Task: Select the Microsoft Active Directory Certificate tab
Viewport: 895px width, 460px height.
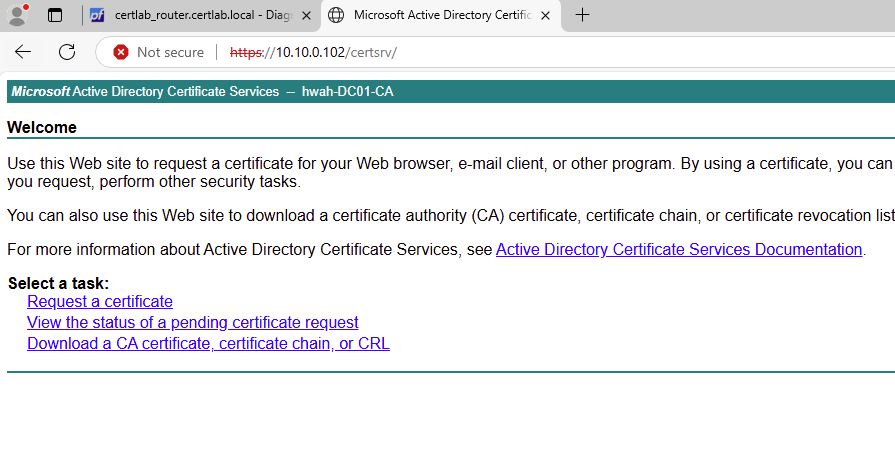Action: tap(440, 15)
